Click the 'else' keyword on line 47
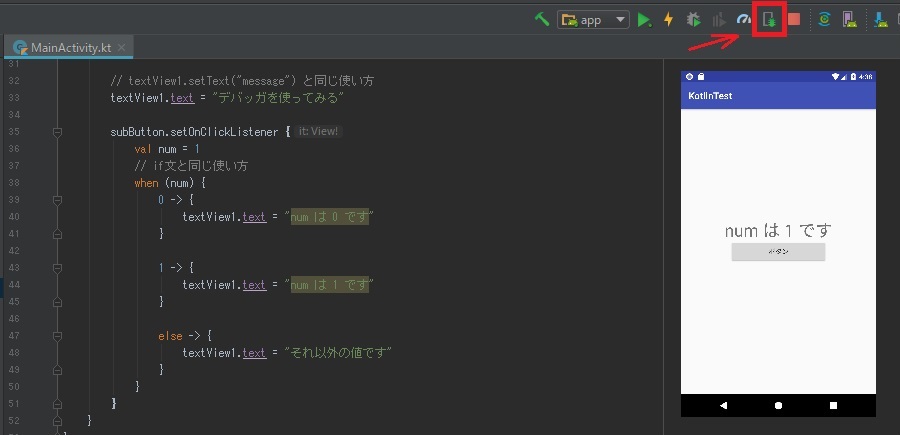 click(x=170, y=336)
